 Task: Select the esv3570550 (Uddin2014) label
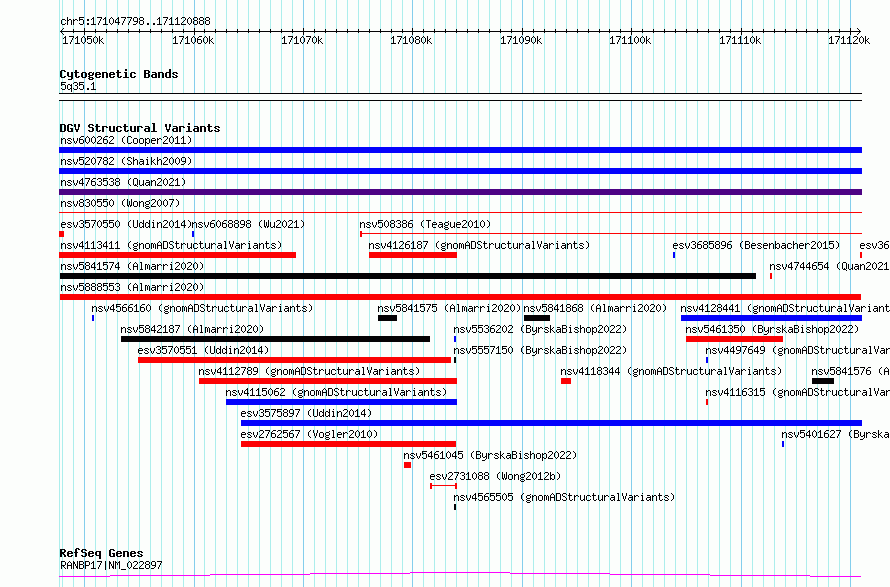pyautogui.click(x=126, y=224)
